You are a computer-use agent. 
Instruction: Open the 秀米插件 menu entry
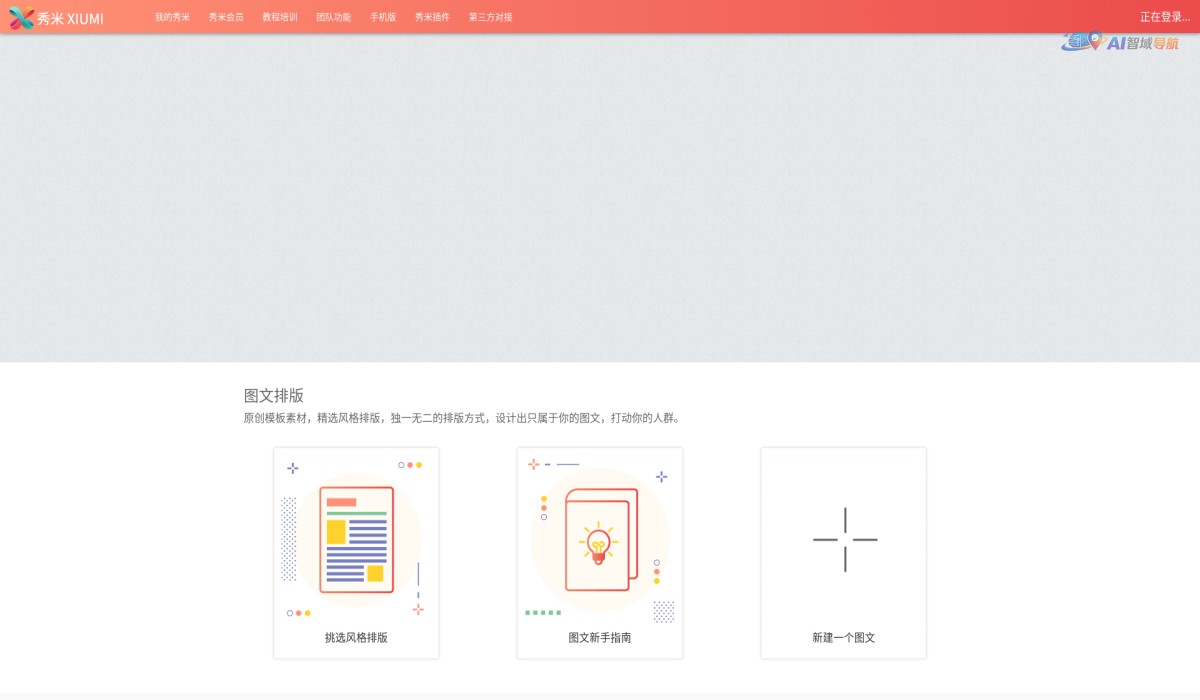coord(429,16)
